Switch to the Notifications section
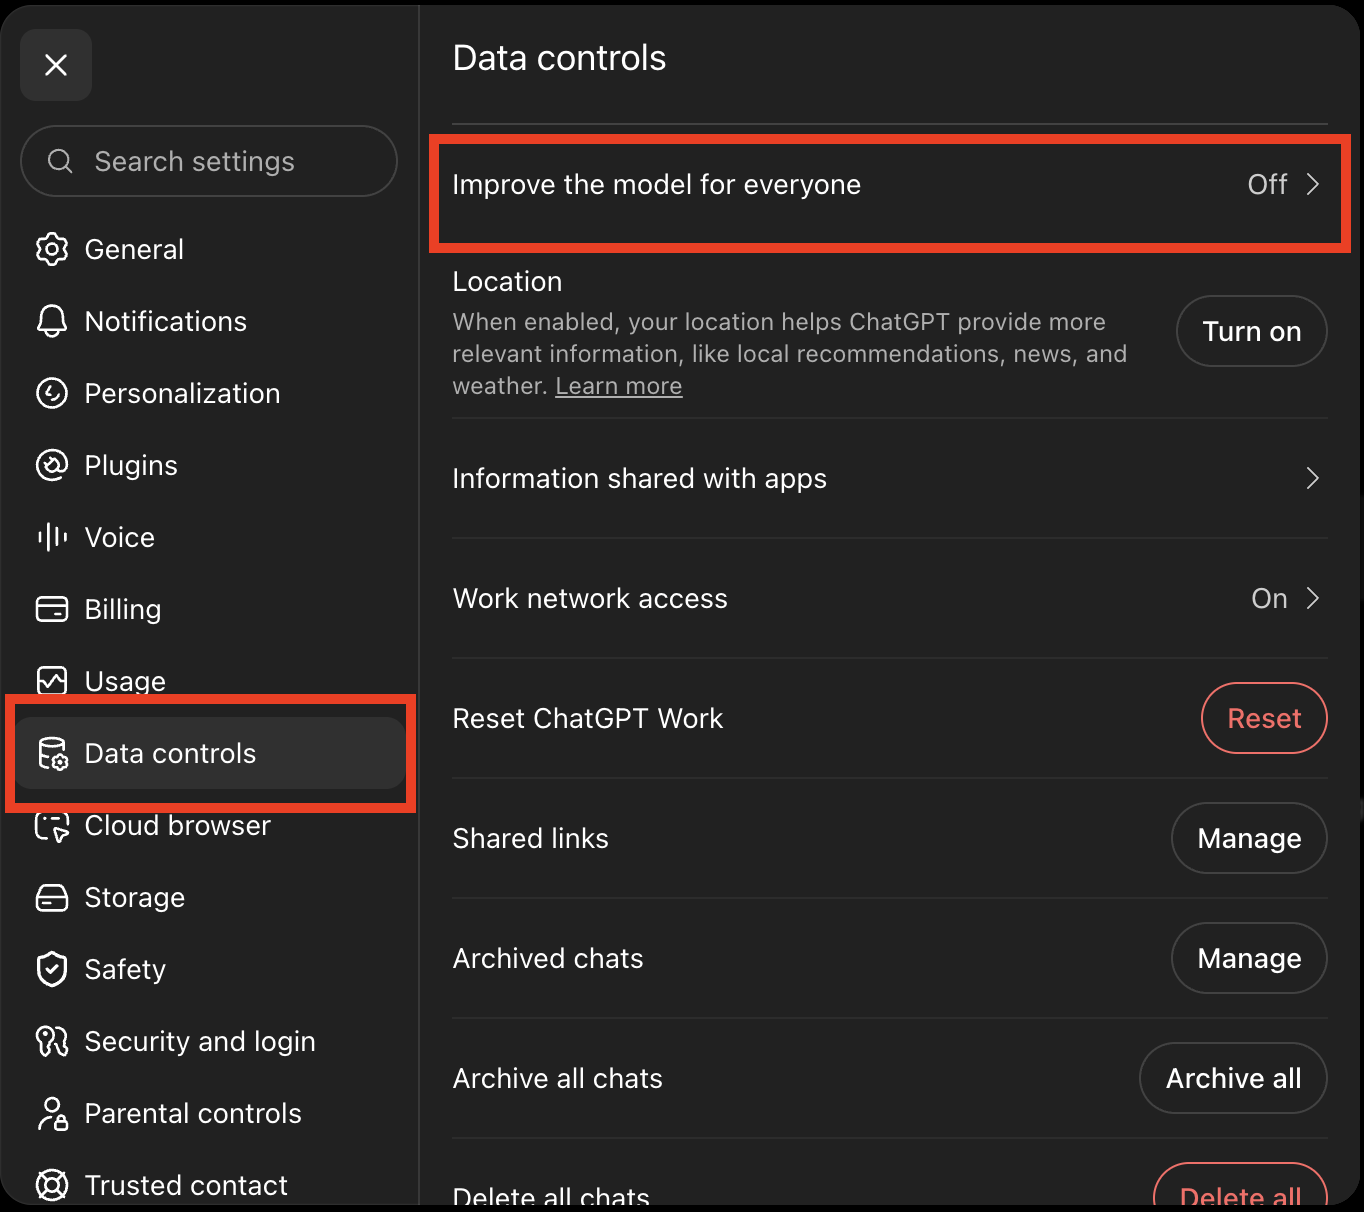Image resolution: width=1364 pixels, height=1212 pixels. pos(209,321)
